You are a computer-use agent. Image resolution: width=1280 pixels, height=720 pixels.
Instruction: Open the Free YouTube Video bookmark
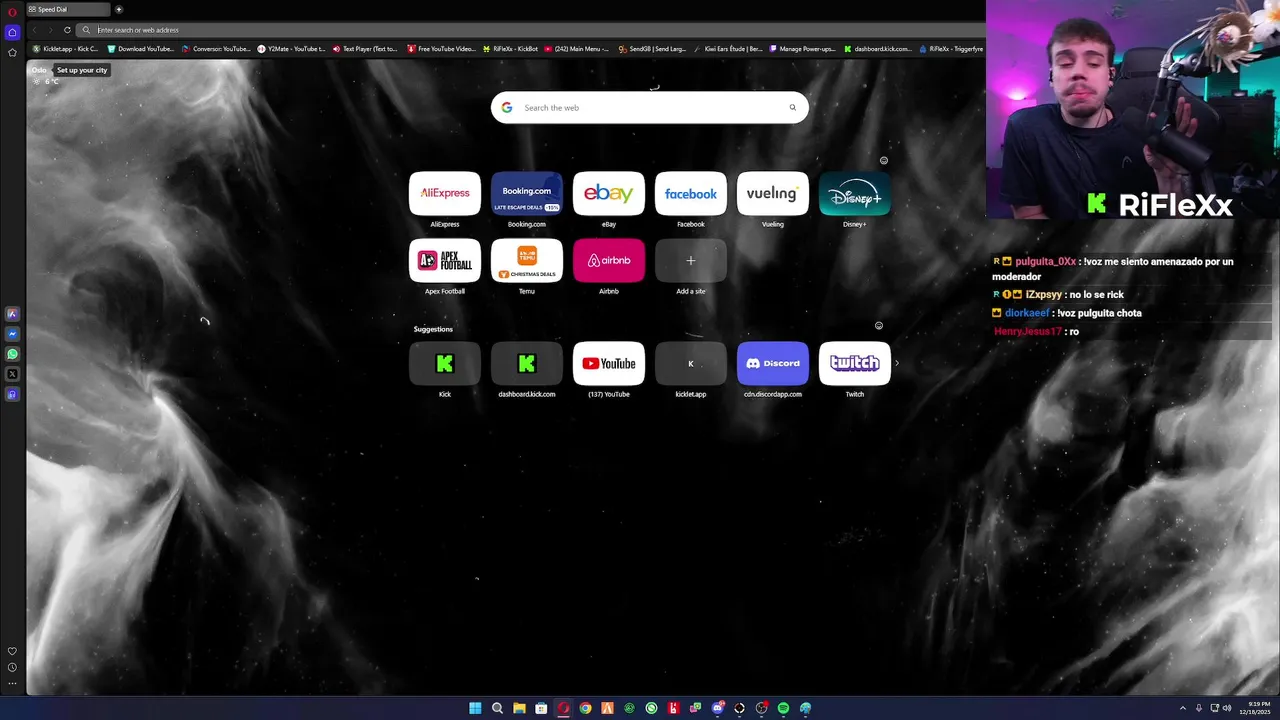tap(441, 48)
